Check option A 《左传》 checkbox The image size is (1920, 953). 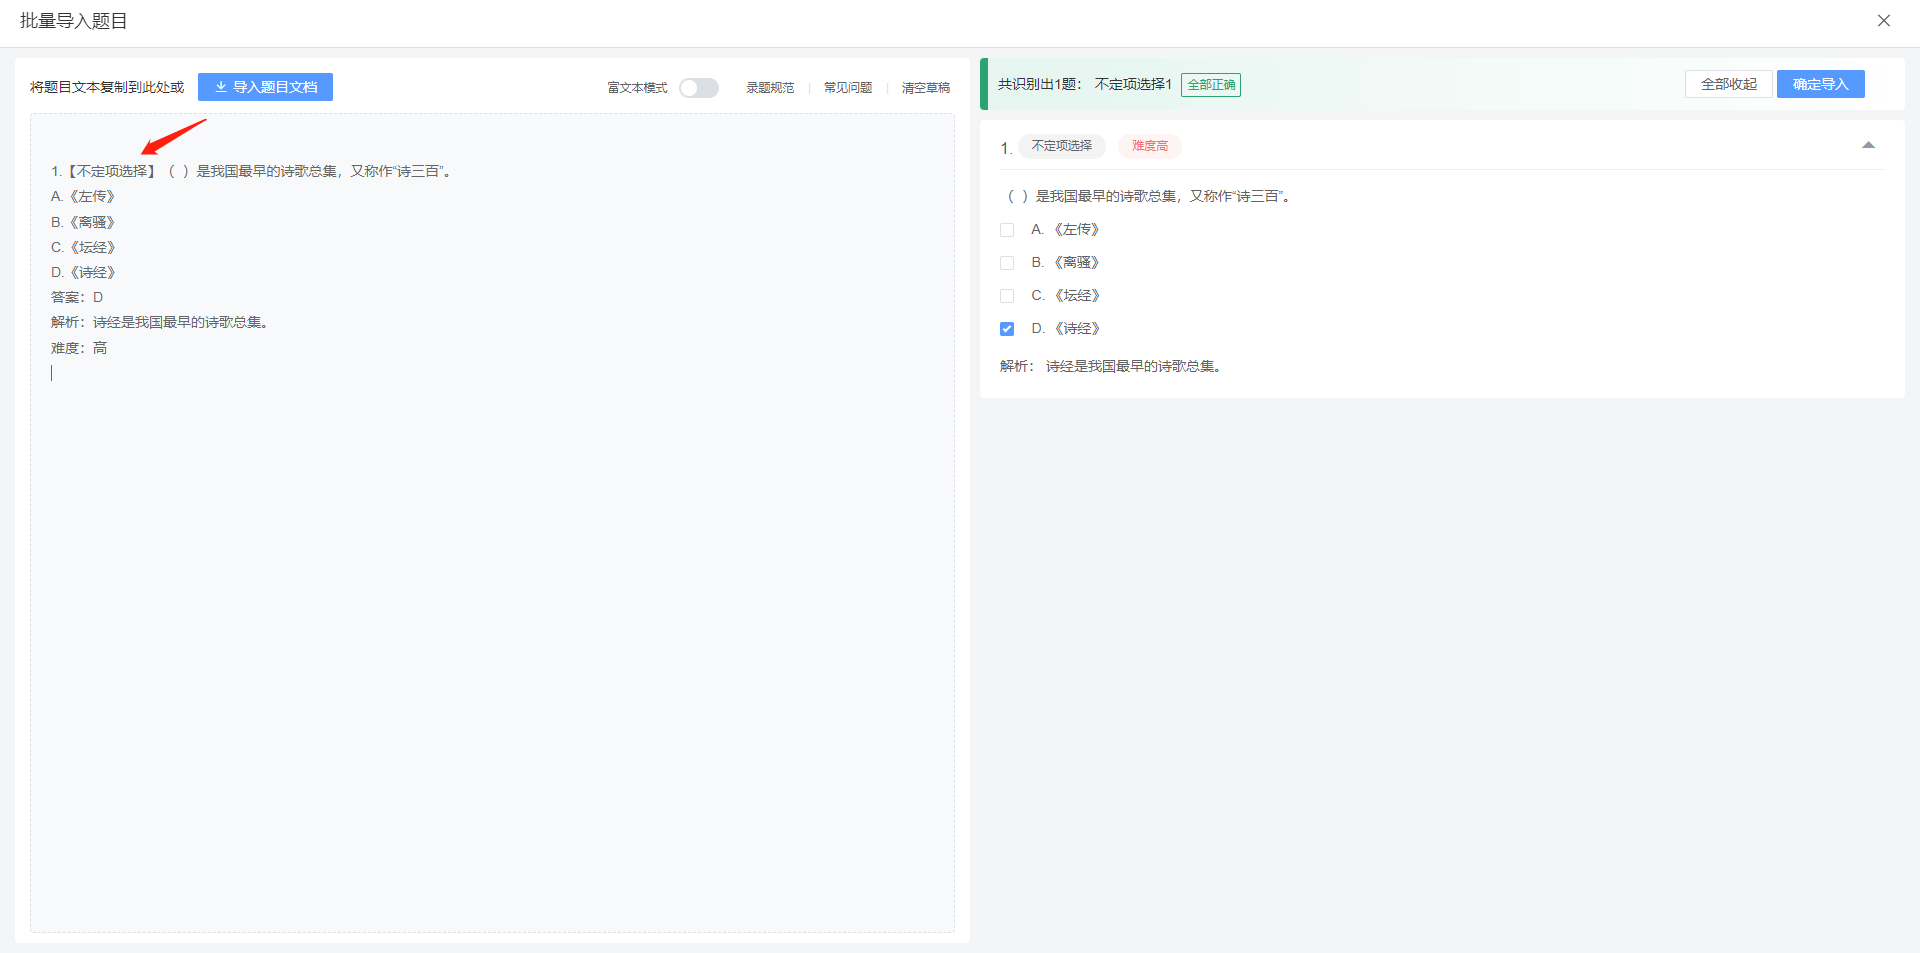1007,230
